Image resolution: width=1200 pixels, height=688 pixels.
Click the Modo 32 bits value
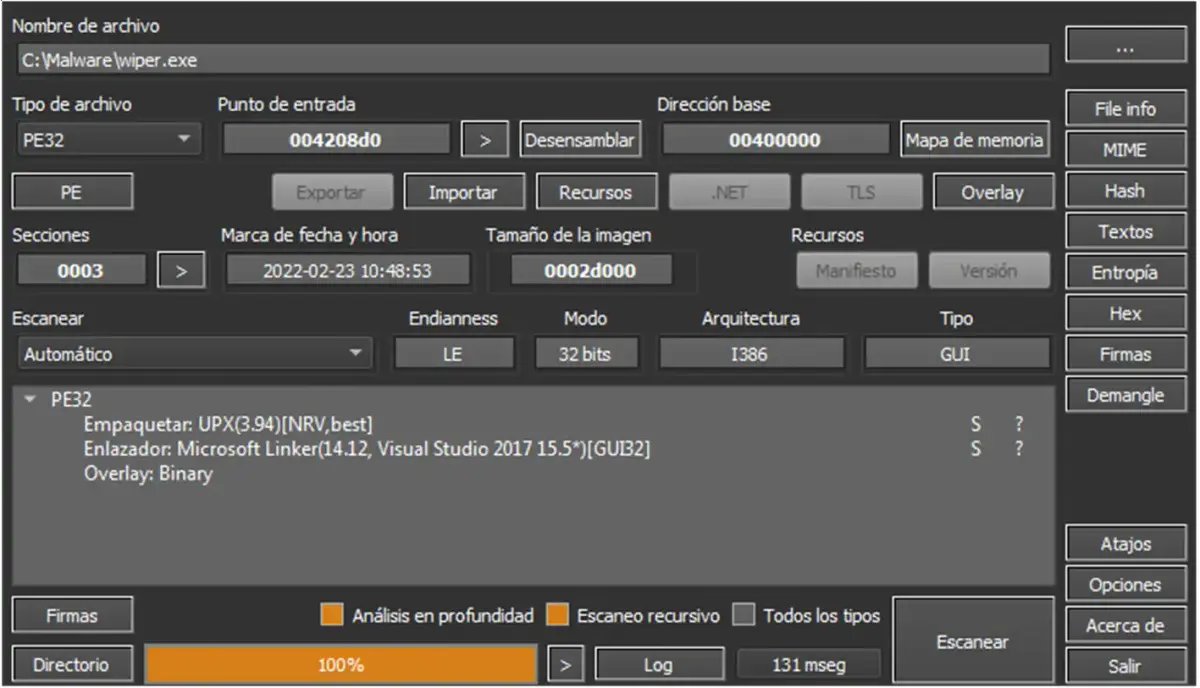[x=585, y=354]
